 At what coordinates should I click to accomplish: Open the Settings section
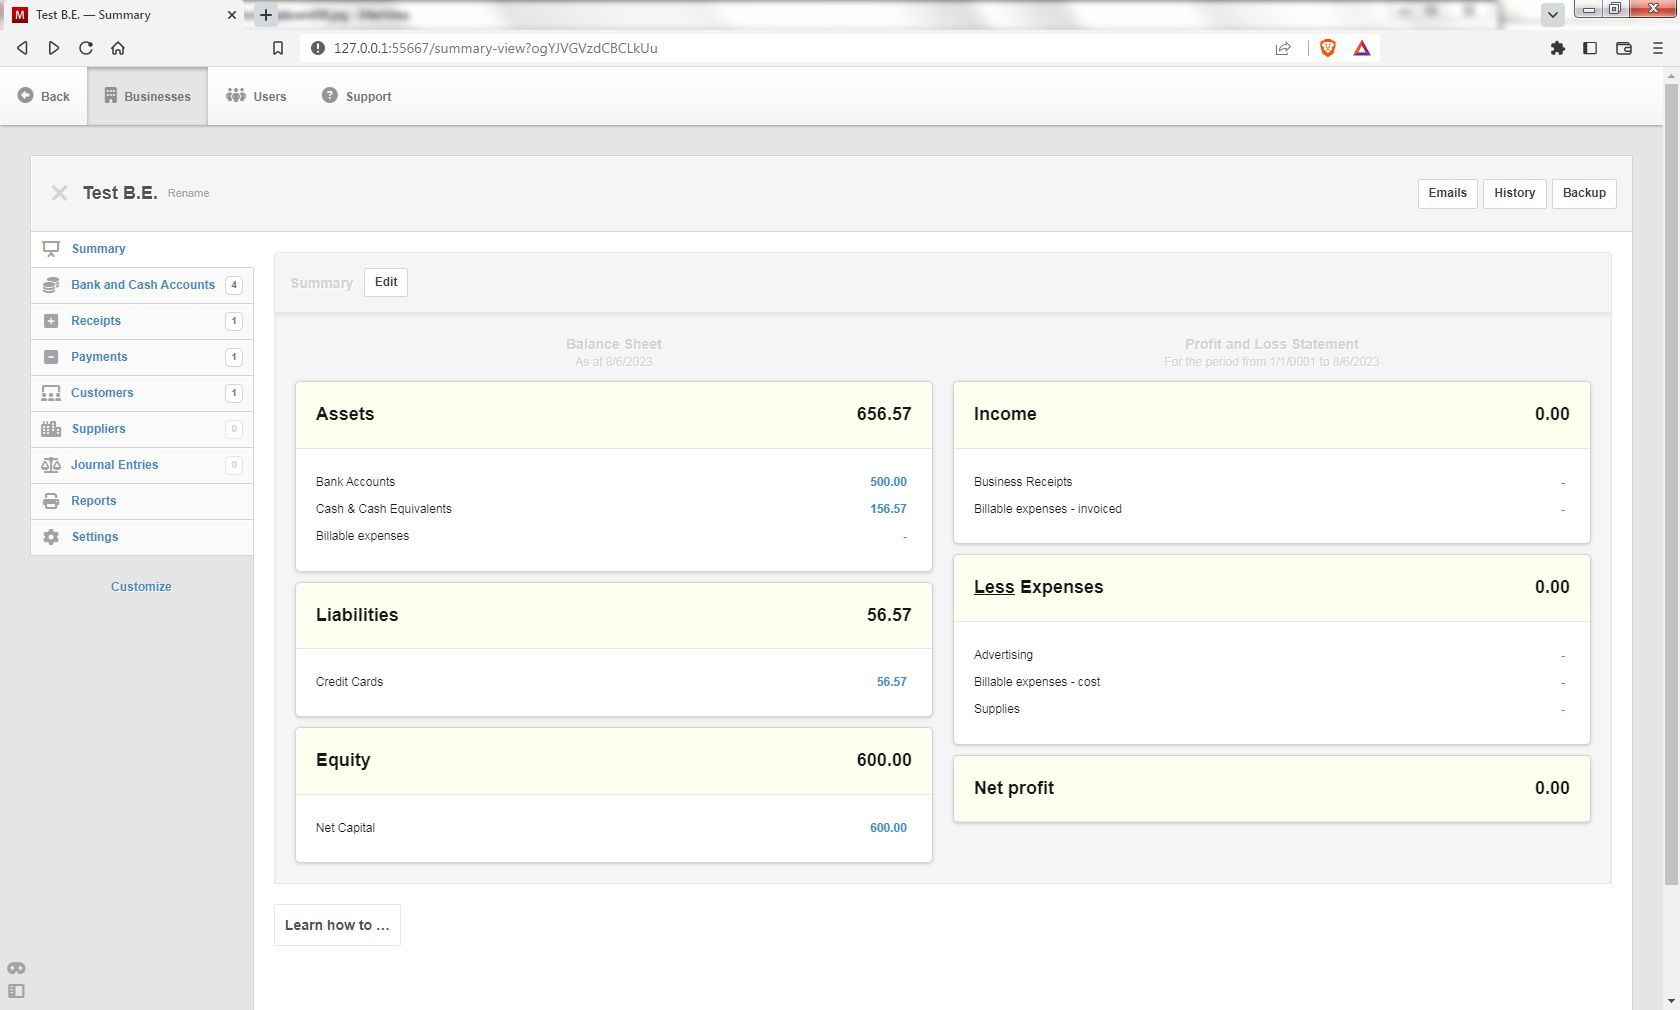click(141, 537)
